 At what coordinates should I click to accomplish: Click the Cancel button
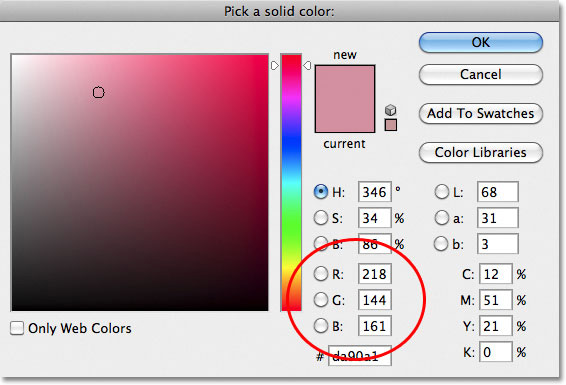coord(481,75)
